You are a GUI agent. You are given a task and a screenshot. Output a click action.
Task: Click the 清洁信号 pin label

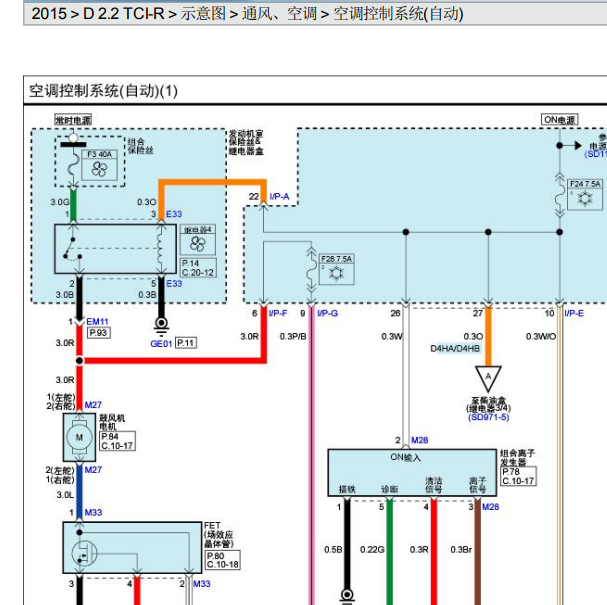[x=434, y=485]
